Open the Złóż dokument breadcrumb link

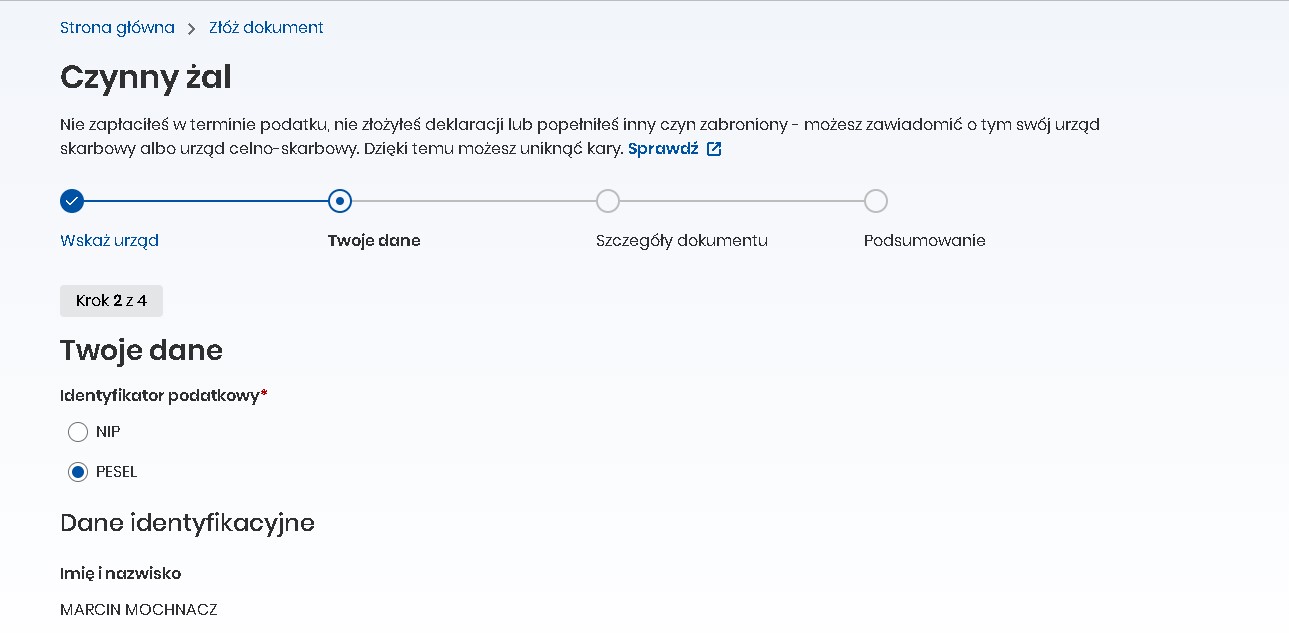[x=266, y=28]
